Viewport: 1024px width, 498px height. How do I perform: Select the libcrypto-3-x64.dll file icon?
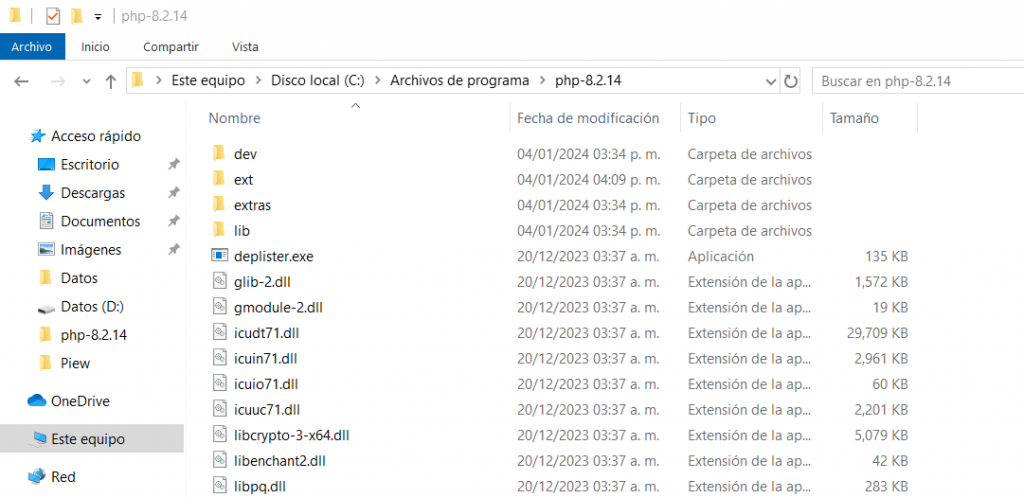(x=220, y=435)
